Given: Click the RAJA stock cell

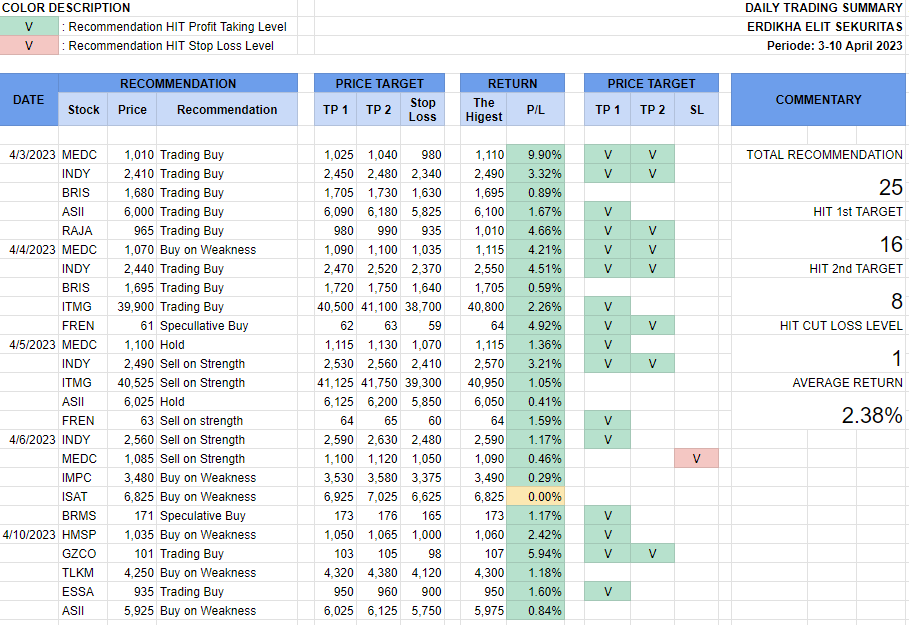Looking at the screenshot, I should point(77,231).
